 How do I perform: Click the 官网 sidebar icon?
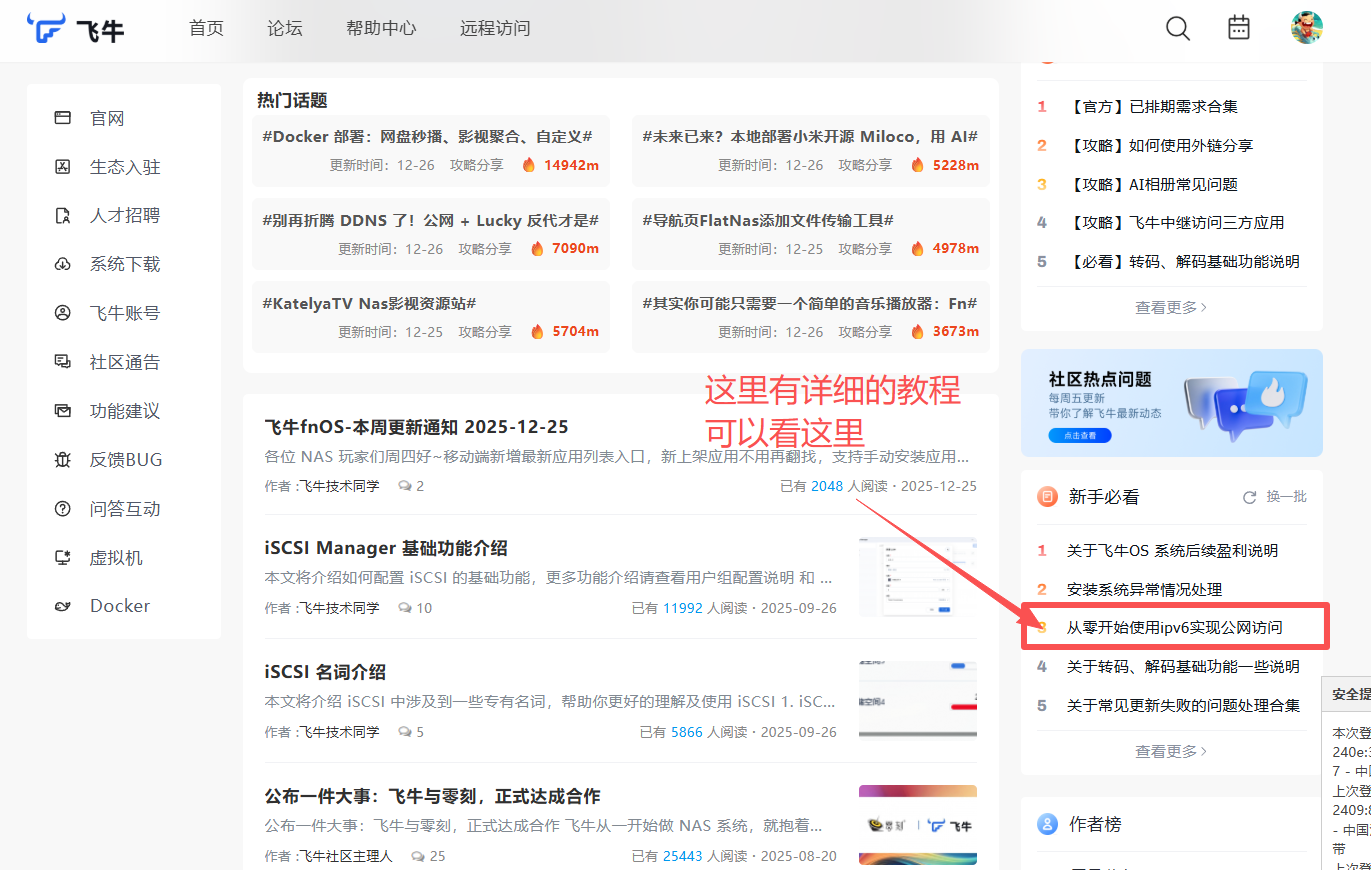(63, 118)
